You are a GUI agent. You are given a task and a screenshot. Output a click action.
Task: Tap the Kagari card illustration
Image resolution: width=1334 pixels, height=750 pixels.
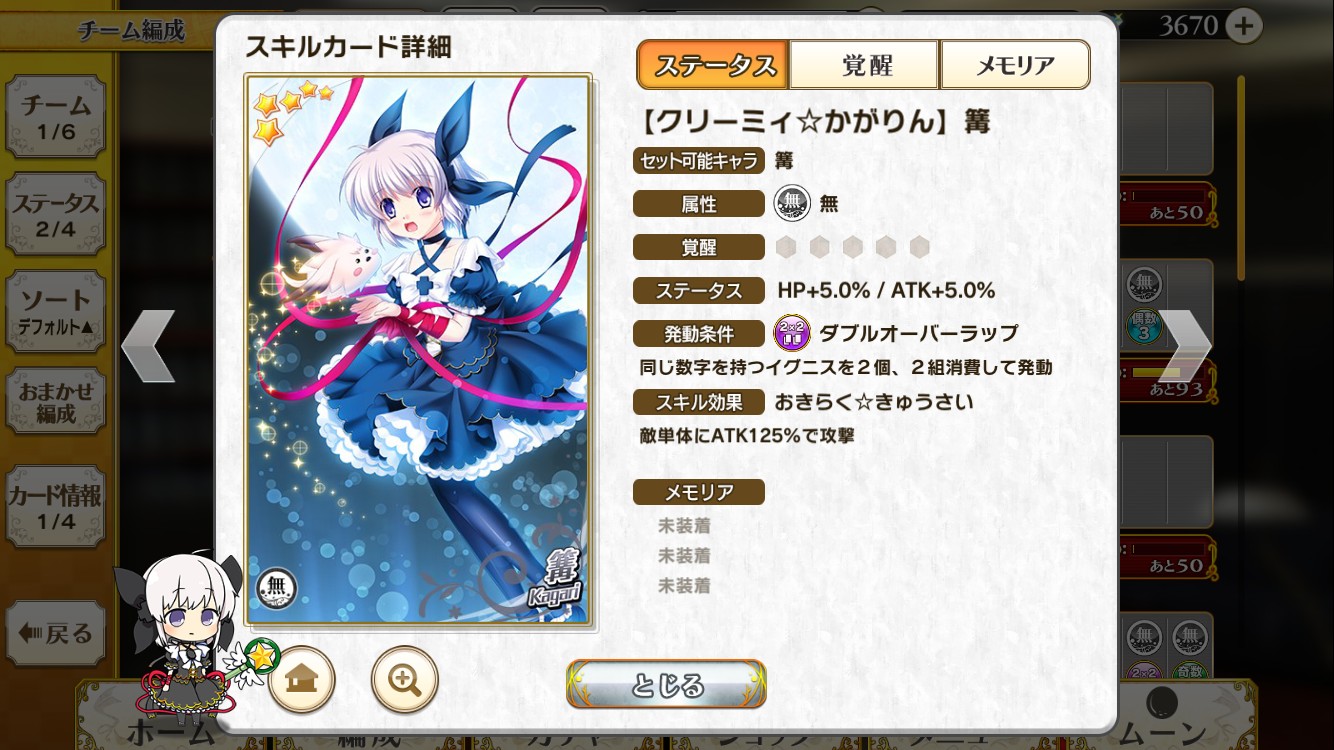pos(418,349)
